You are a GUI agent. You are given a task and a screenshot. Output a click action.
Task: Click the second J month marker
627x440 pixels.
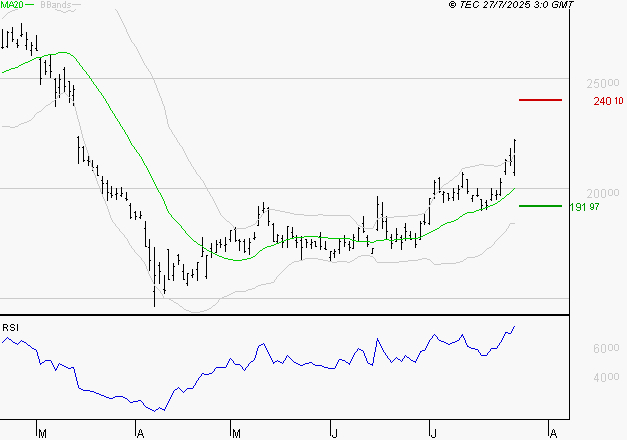(433, 434)
